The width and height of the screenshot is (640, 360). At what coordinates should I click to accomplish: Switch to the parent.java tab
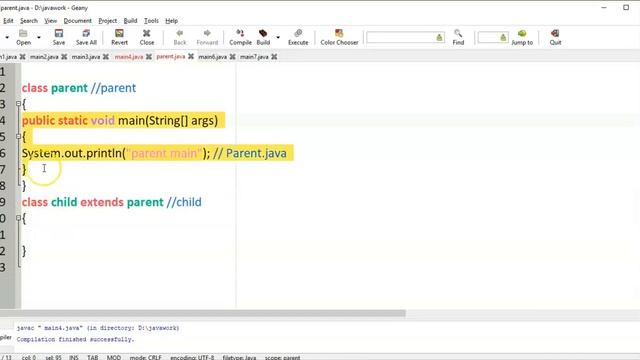coord(171,56)
